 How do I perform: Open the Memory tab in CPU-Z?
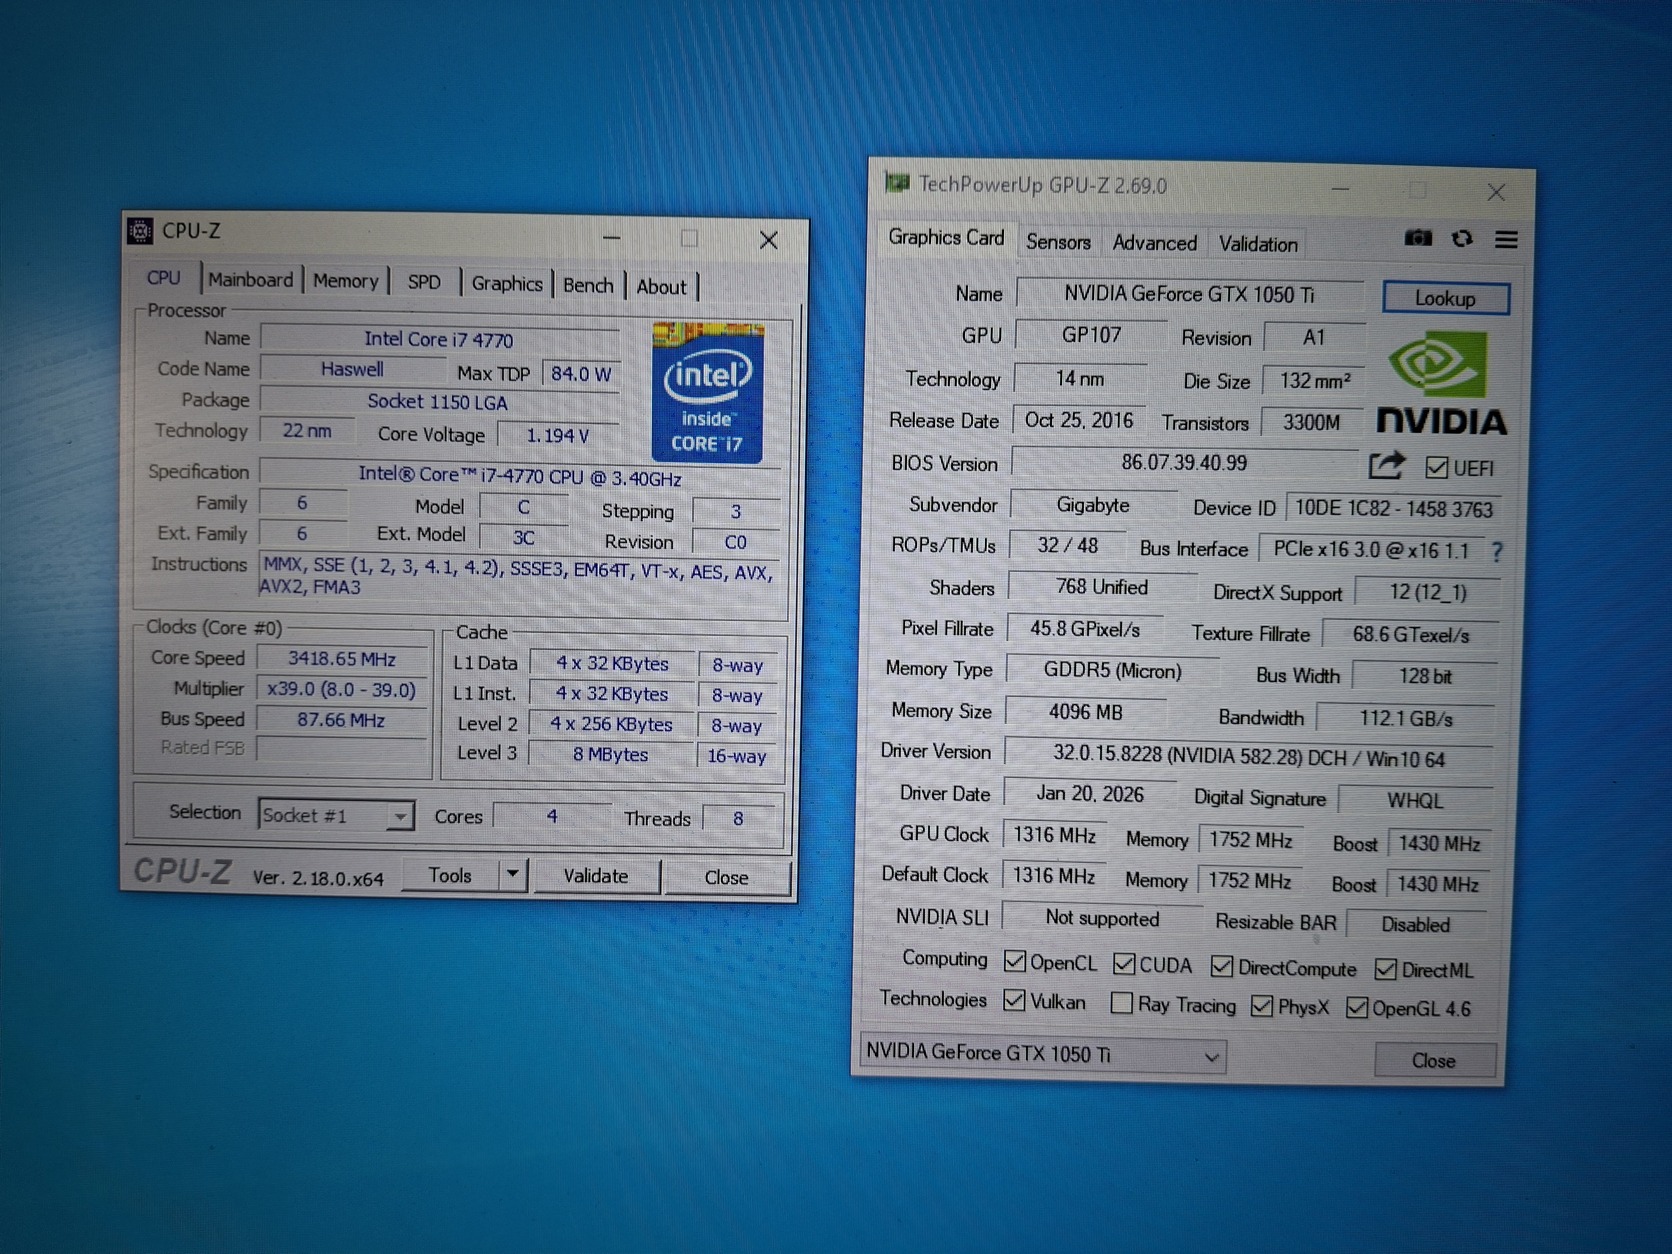tap(346, 281)
